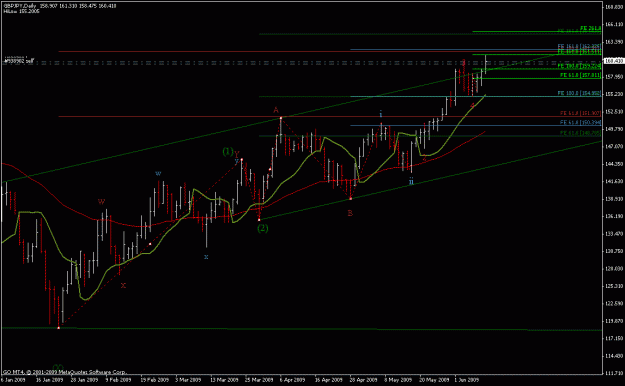Select the red uppercase X wave label
This screenshot has width=625, height=386.
124,286
